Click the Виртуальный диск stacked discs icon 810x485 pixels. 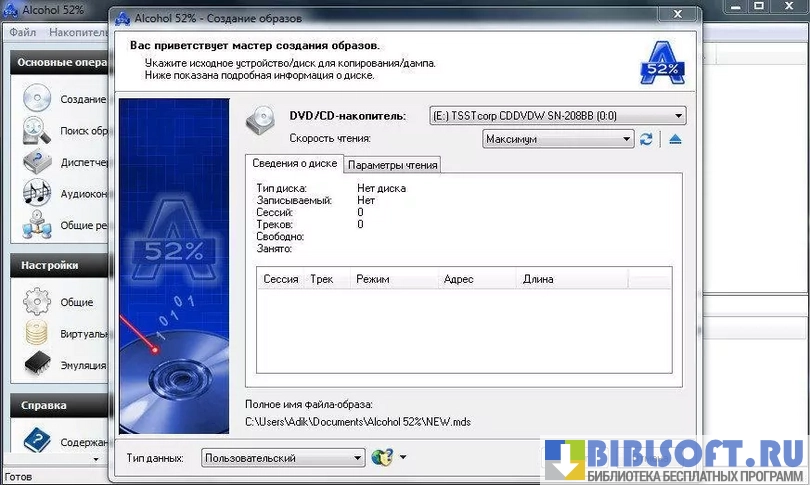pos(37,332)
